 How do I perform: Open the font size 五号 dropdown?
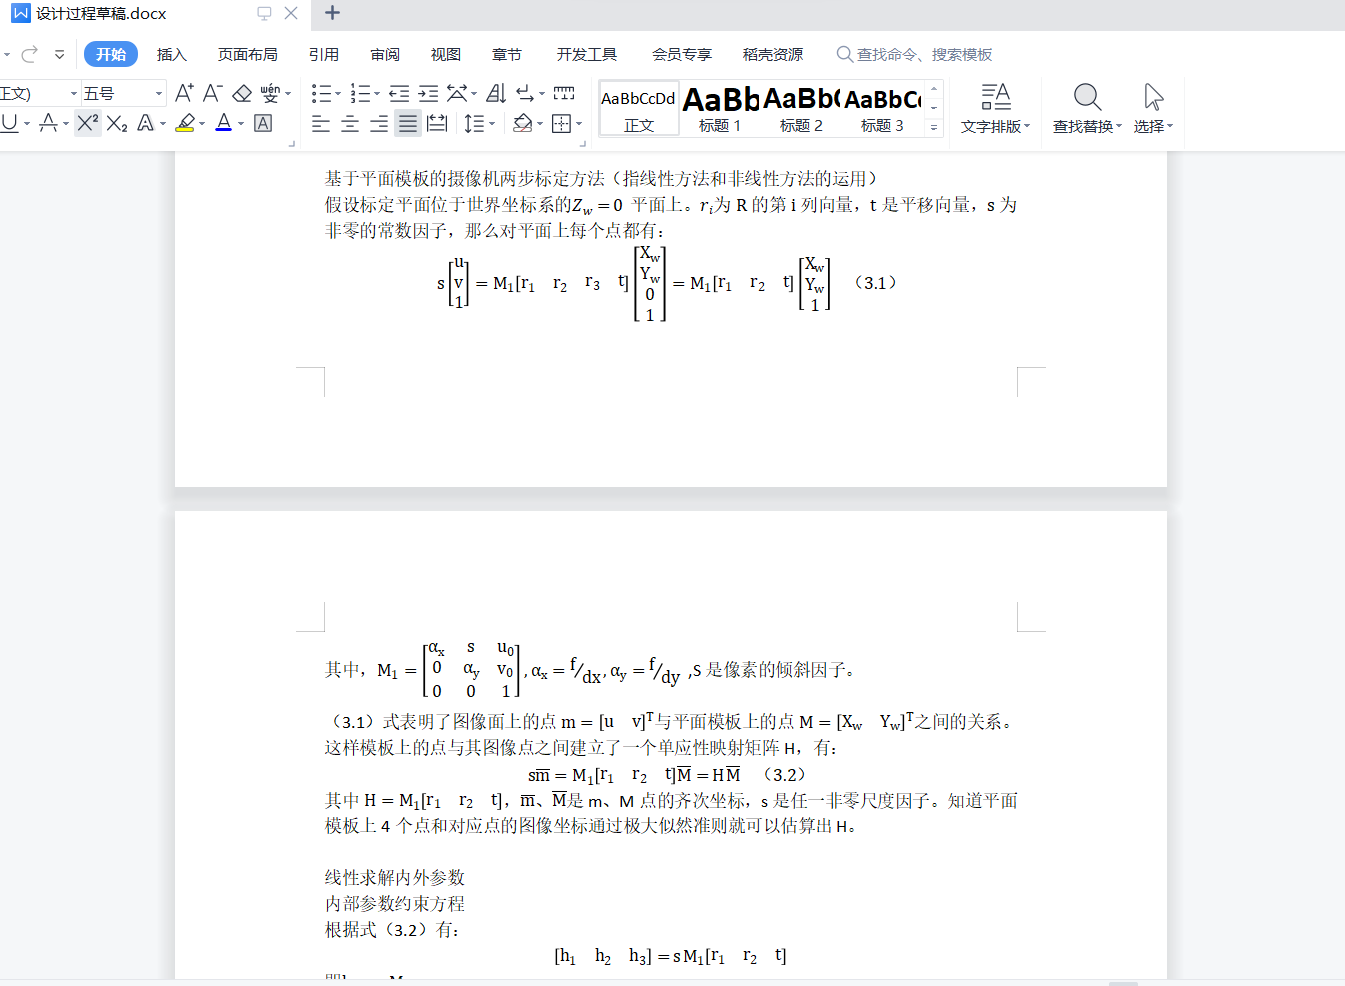[x=159, y=93]
